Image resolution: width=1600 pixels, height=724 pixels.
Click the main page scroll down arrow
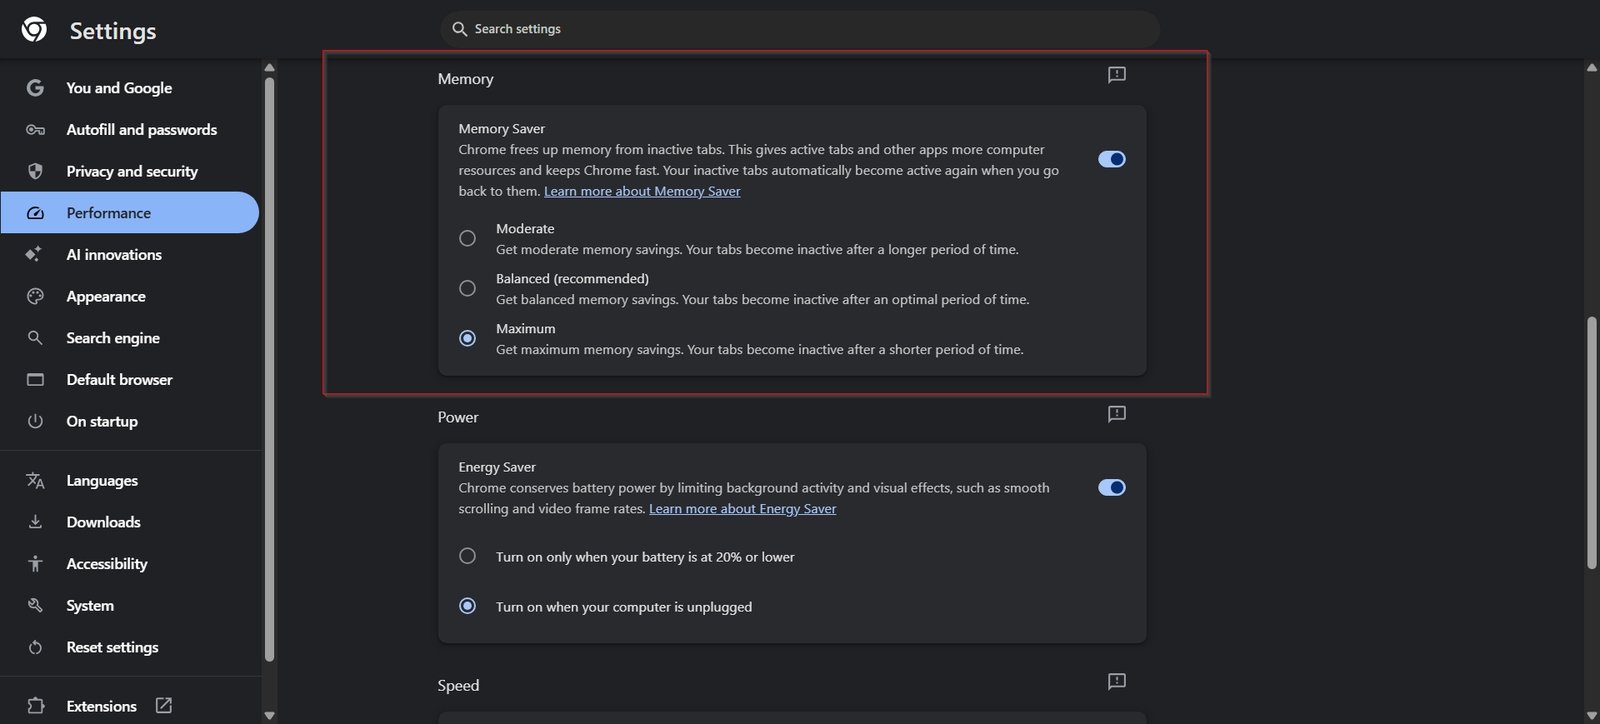click(x=1591, y=715)
